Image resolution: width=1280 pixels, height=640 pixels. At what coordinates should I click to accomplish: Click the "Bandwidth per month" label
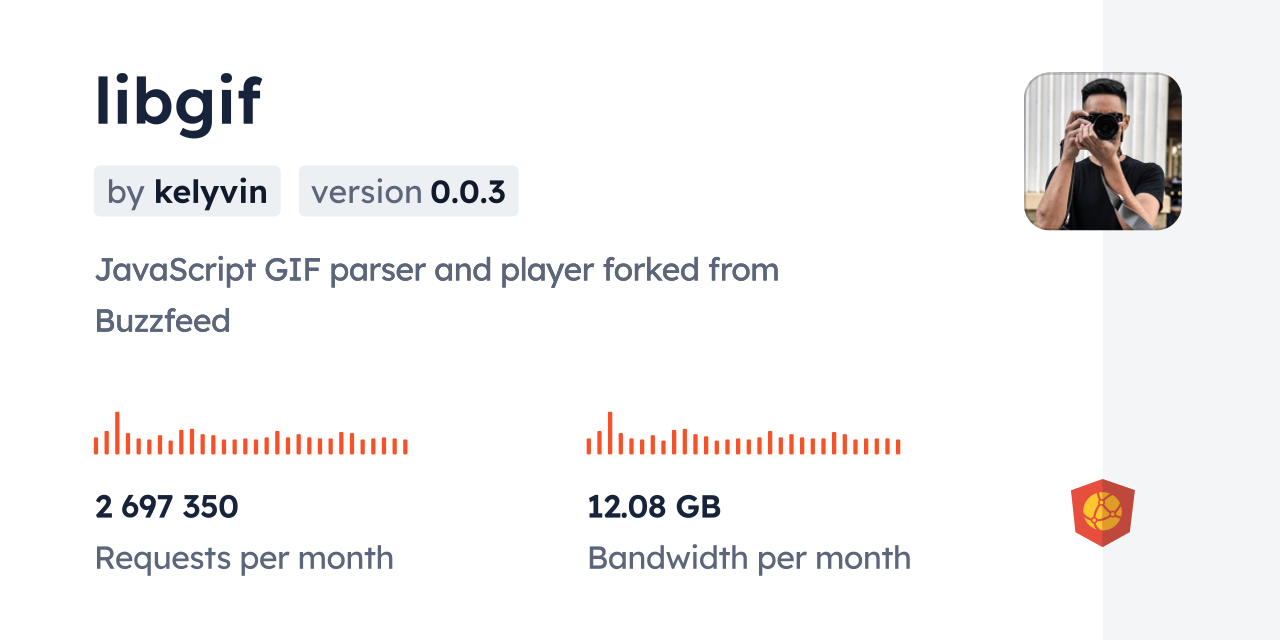click(x=749, y=558)
